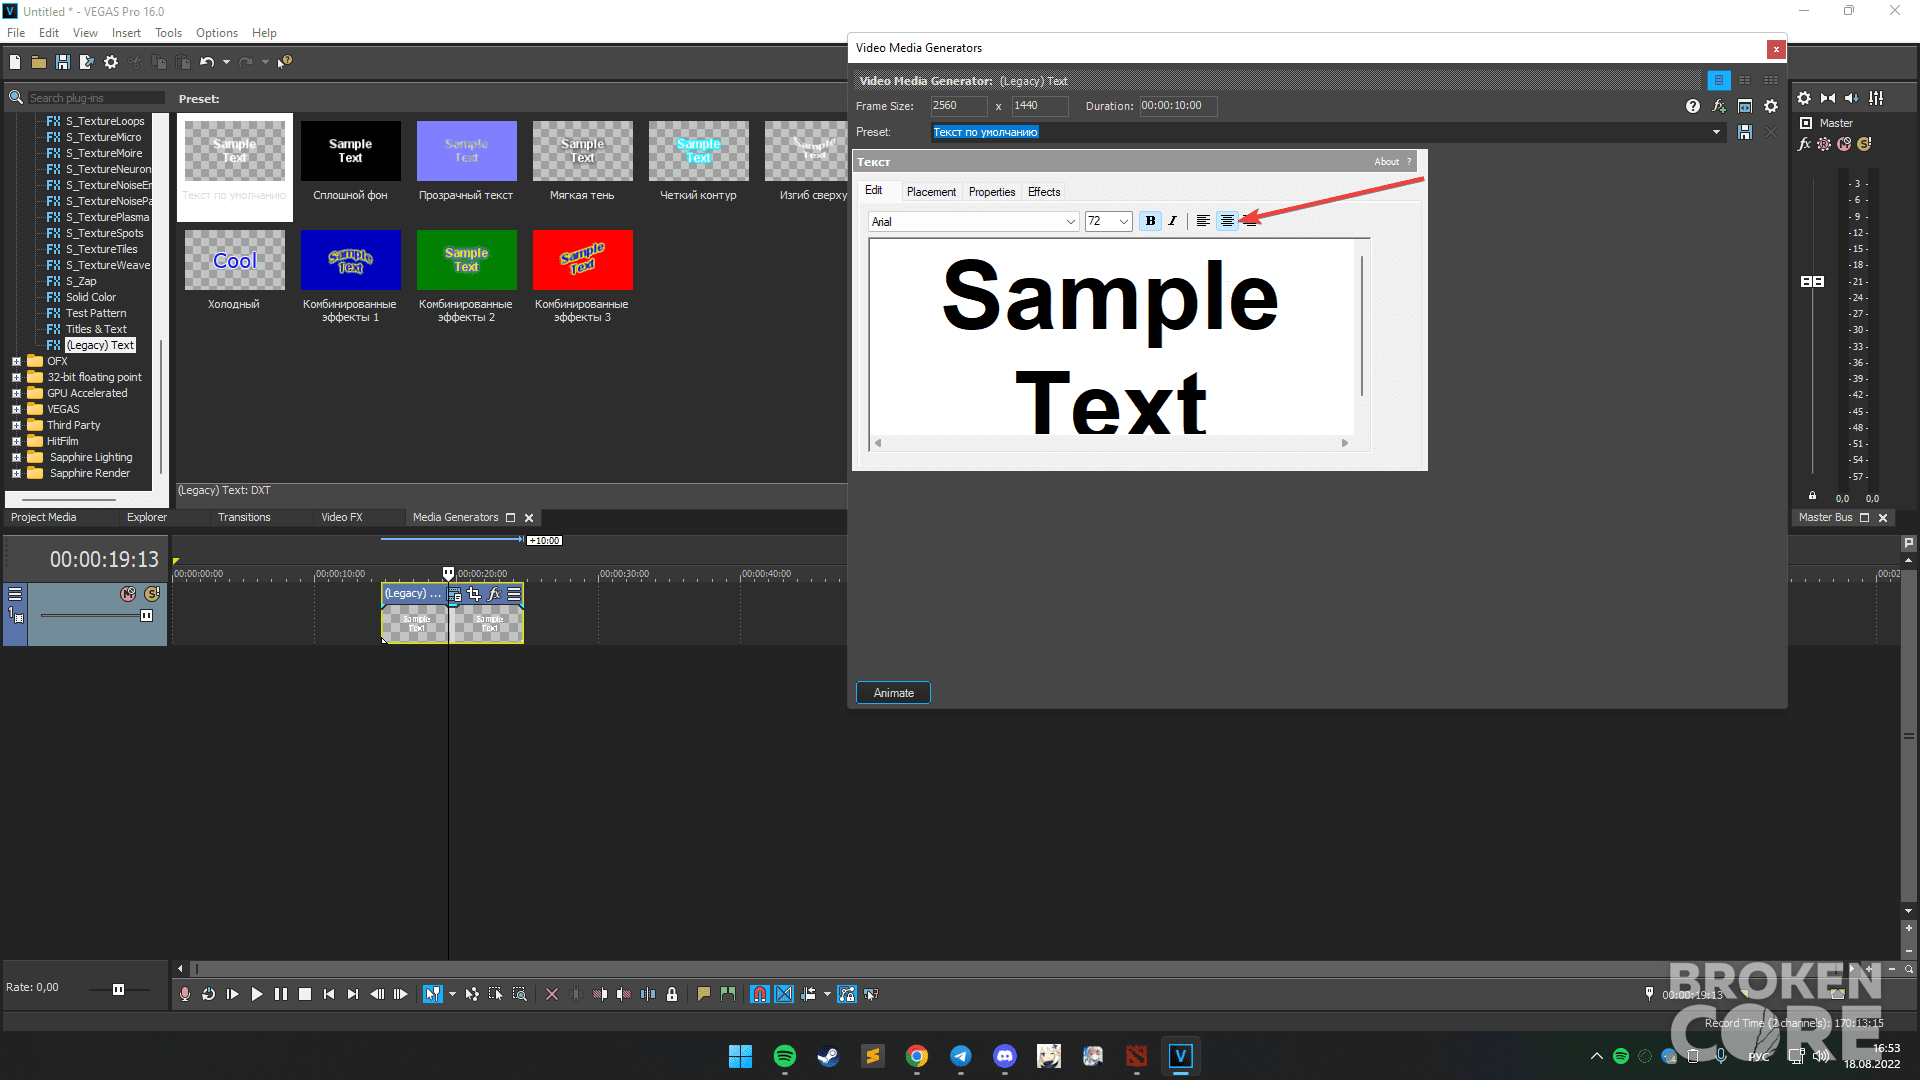Open the font size dropdown
Screen dimensions: 1920x1080
(1124, 222)
